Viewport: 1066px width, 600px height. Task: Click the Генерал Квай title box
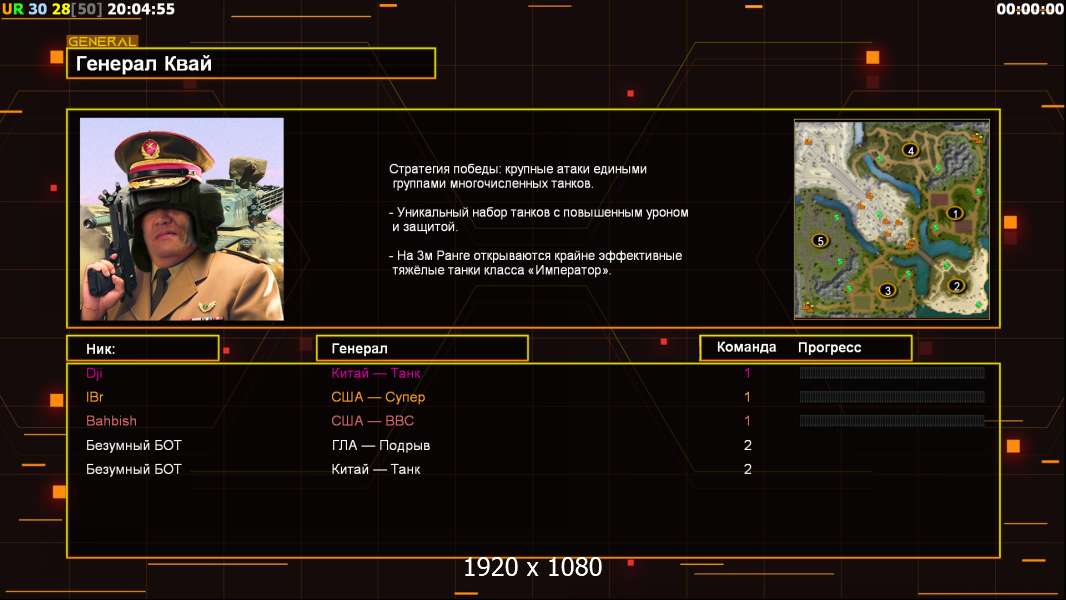(x=251, y=64)
